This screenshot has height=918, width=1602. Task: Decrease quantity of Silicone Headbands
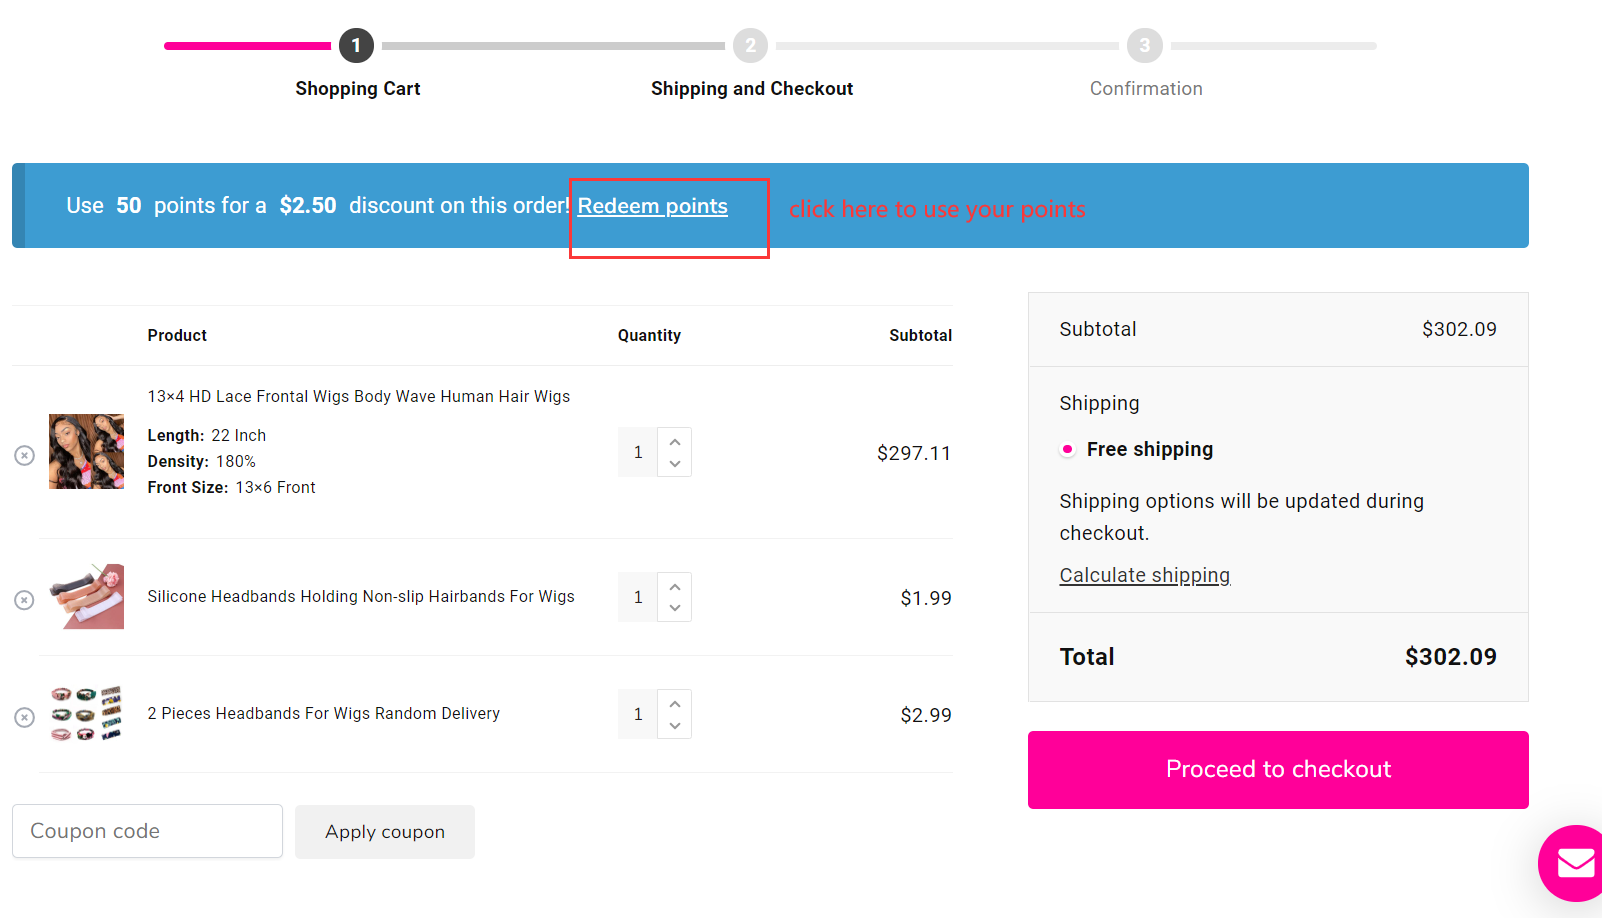pos(675,608)
